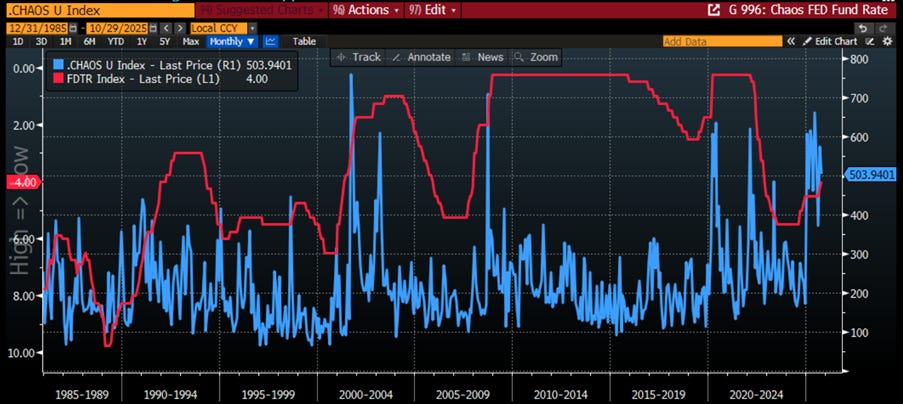Redo the chart change
The image size is (903, 404).
pyautogui.click(x=883, y=28)
